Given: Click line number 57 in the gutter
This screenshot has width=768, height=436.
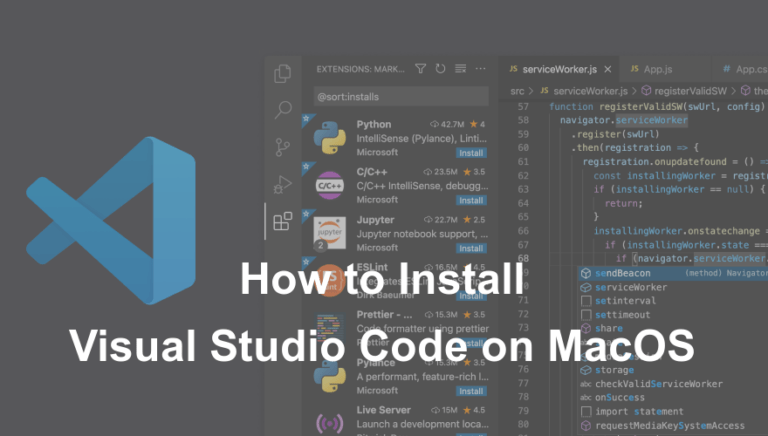Looking at the screenshot, I should tap(523, 106).
